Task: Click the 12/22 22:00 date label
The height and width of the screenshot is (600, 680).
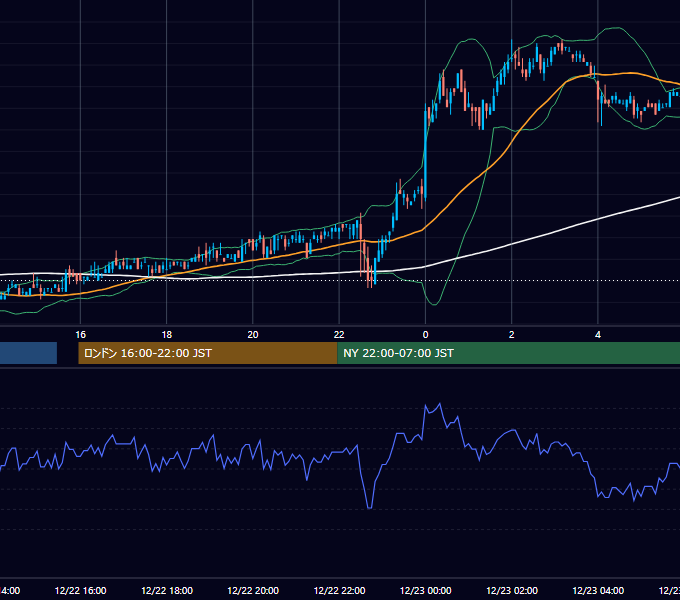Action: (339, 590)
